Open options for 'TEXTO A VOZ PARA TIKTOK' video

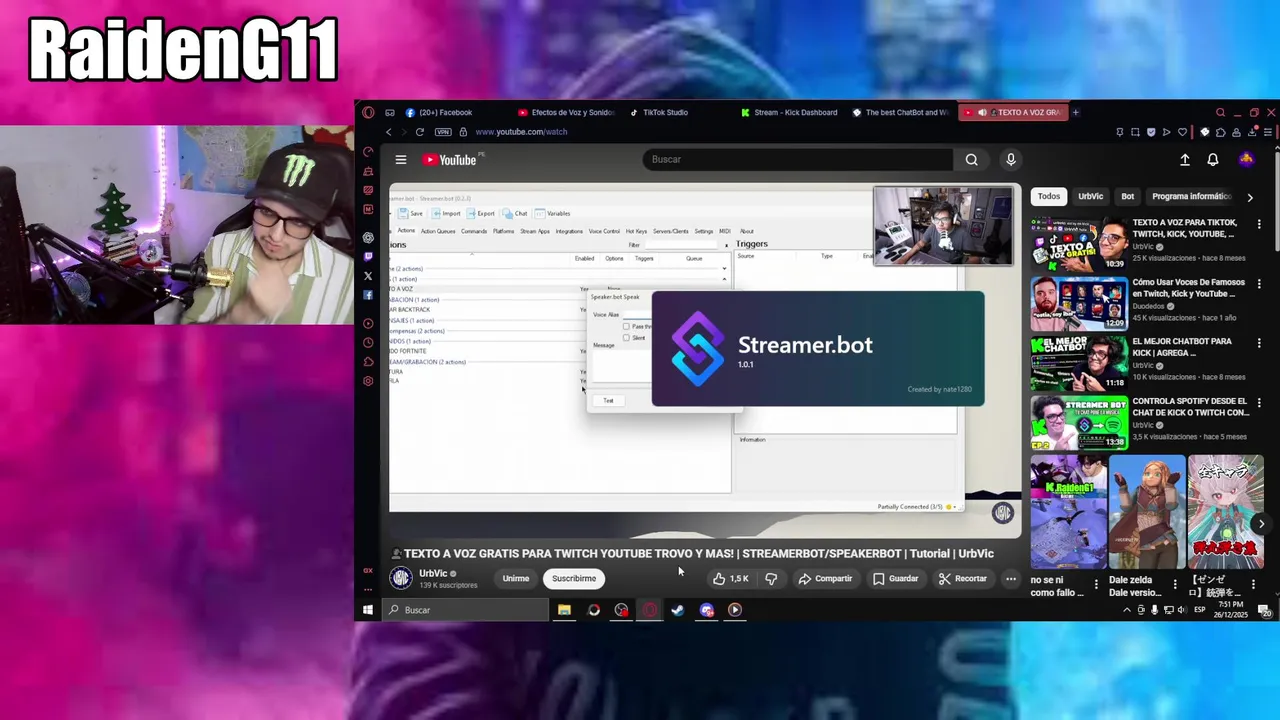1259,224
